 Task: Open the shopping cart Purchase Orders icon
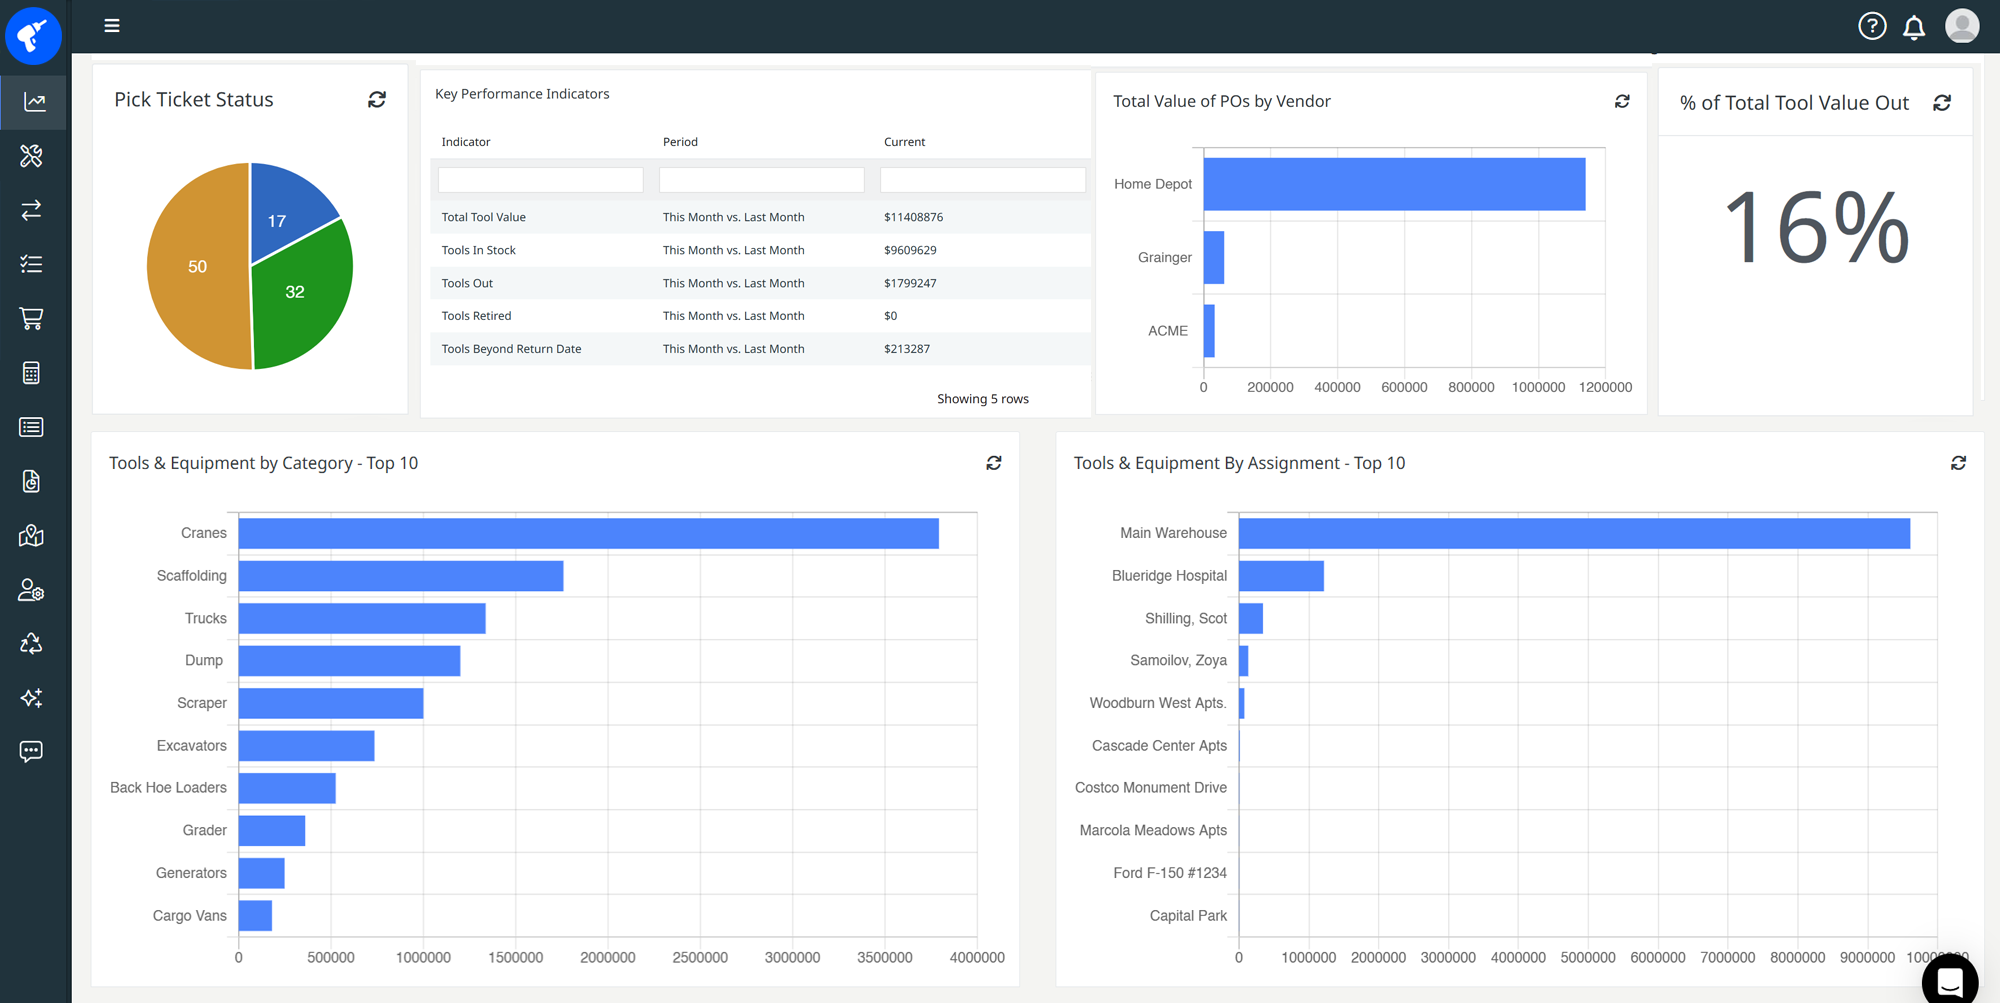(x=31, y=318)
